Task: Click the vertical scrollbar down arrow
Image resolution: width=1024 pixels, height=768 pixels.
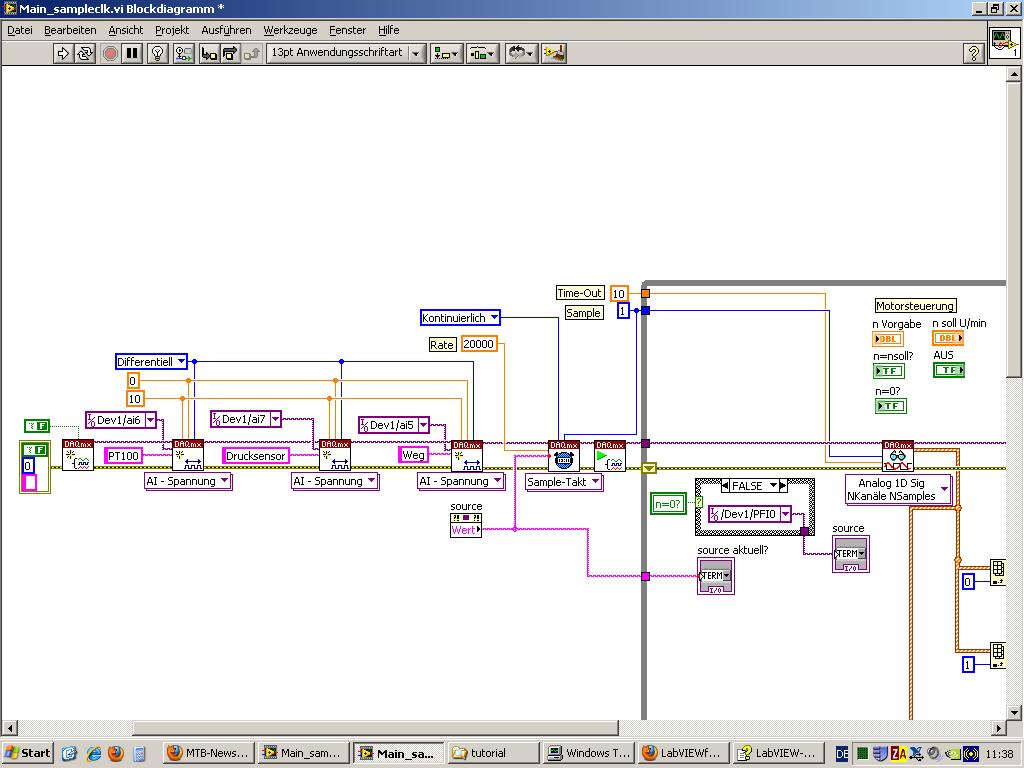Action: click(x=1014, y=712)
